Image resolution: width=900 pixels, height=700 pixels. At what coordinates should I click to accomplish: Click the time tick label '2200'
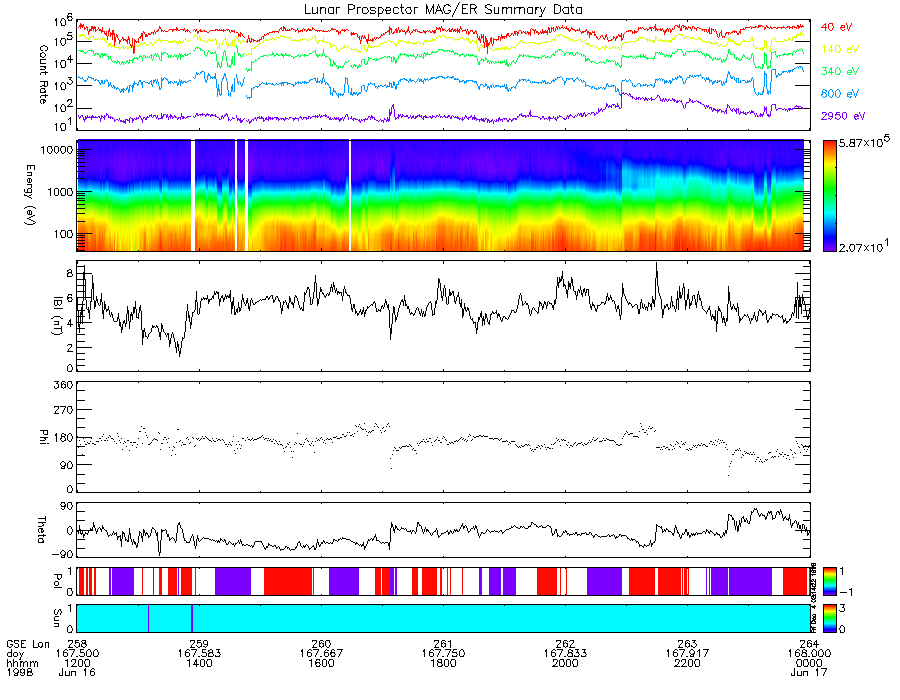click(x=687, y=663)
